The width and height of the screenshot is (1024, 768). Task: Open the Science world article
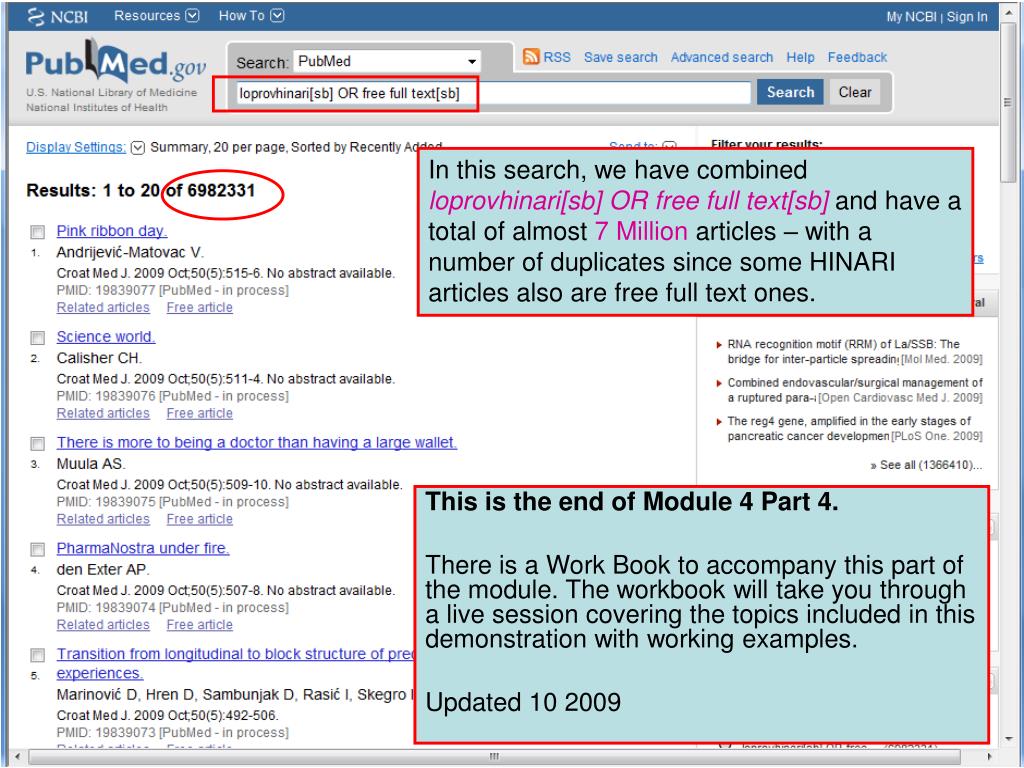coord(106,337)
